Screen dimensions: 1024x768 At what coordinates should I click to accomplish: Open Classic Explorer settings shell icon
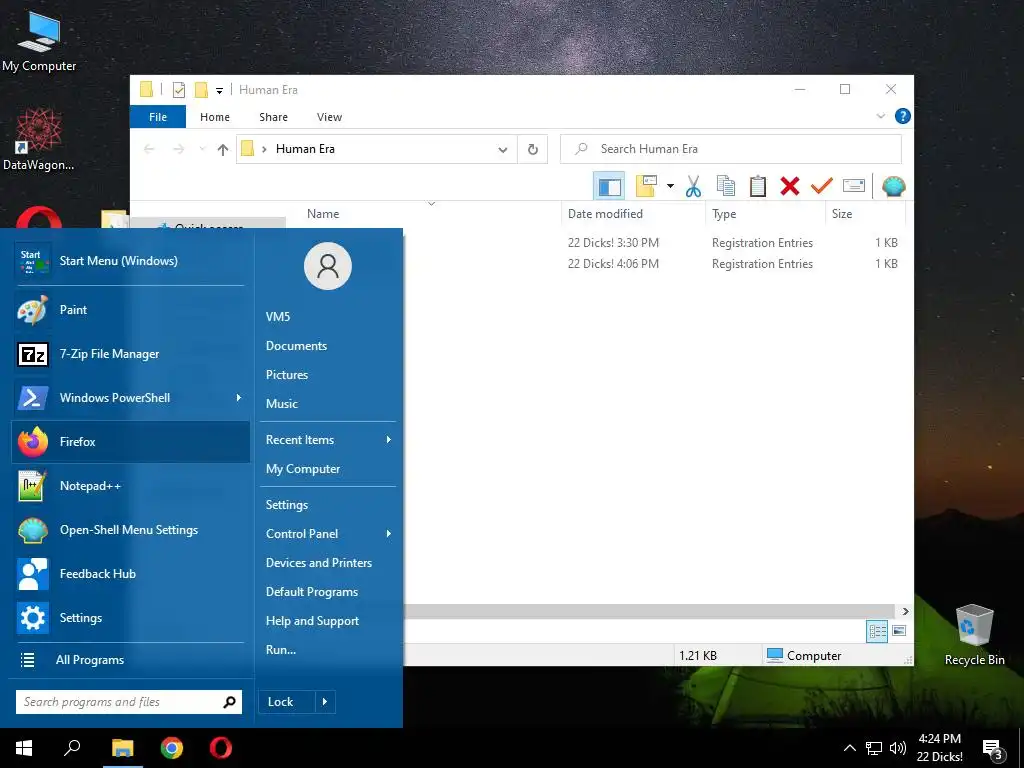[x=893, y=186]
